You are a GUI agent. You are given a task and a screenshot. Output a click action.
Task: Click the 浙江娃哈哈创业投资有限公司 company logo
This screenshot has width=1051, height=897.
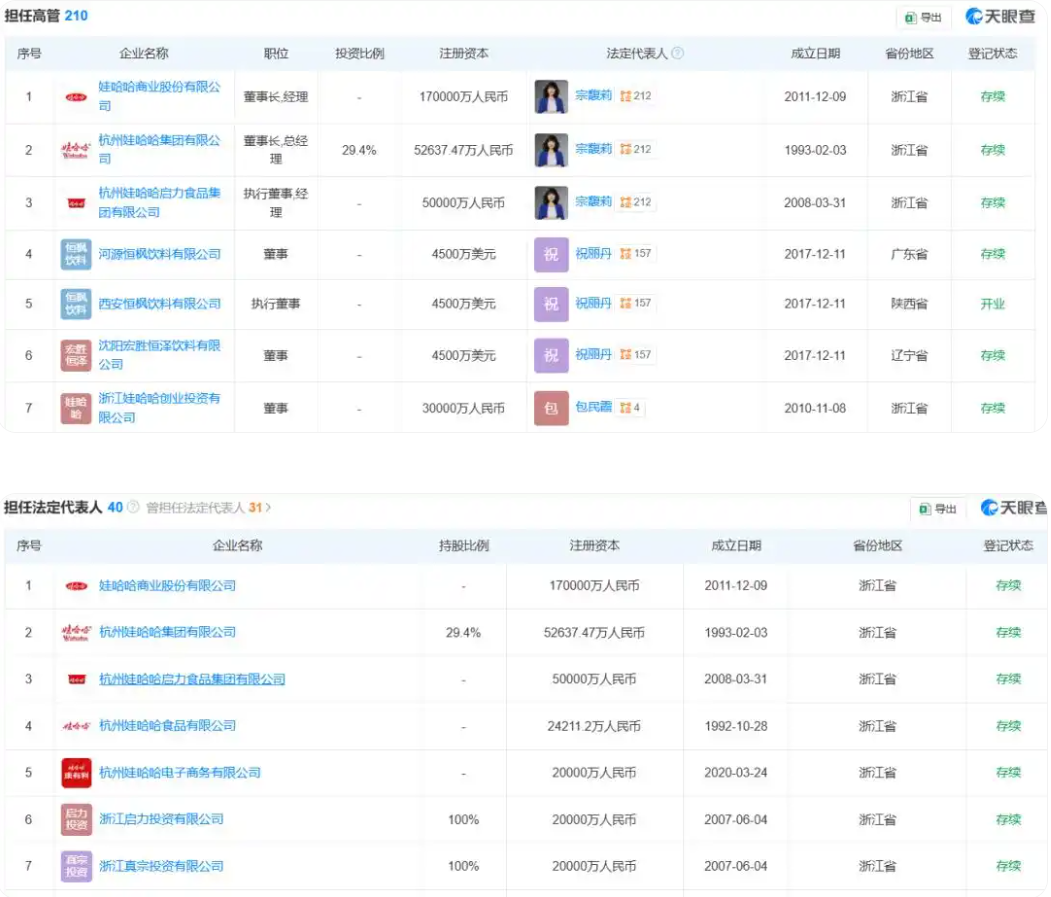click(x=76, y=408)
